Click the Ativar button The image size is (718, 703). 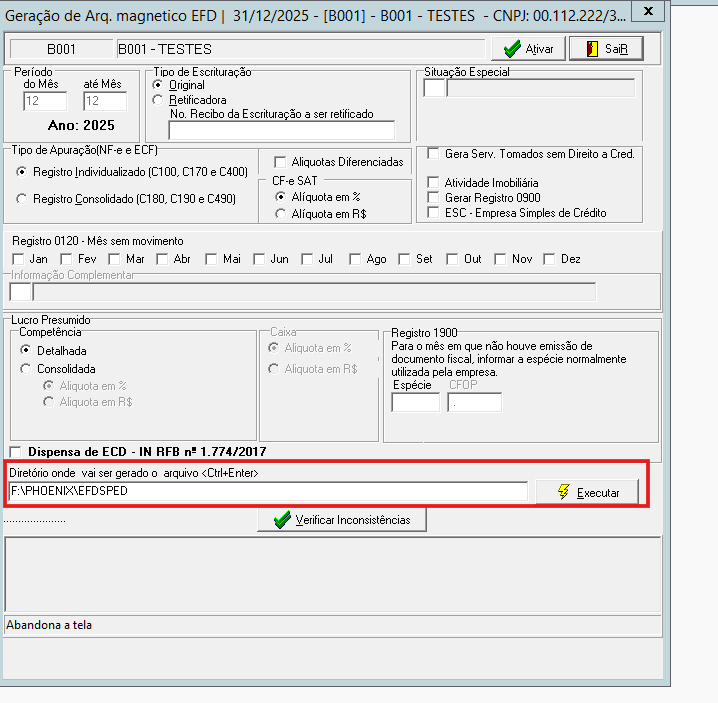point(528,49)
